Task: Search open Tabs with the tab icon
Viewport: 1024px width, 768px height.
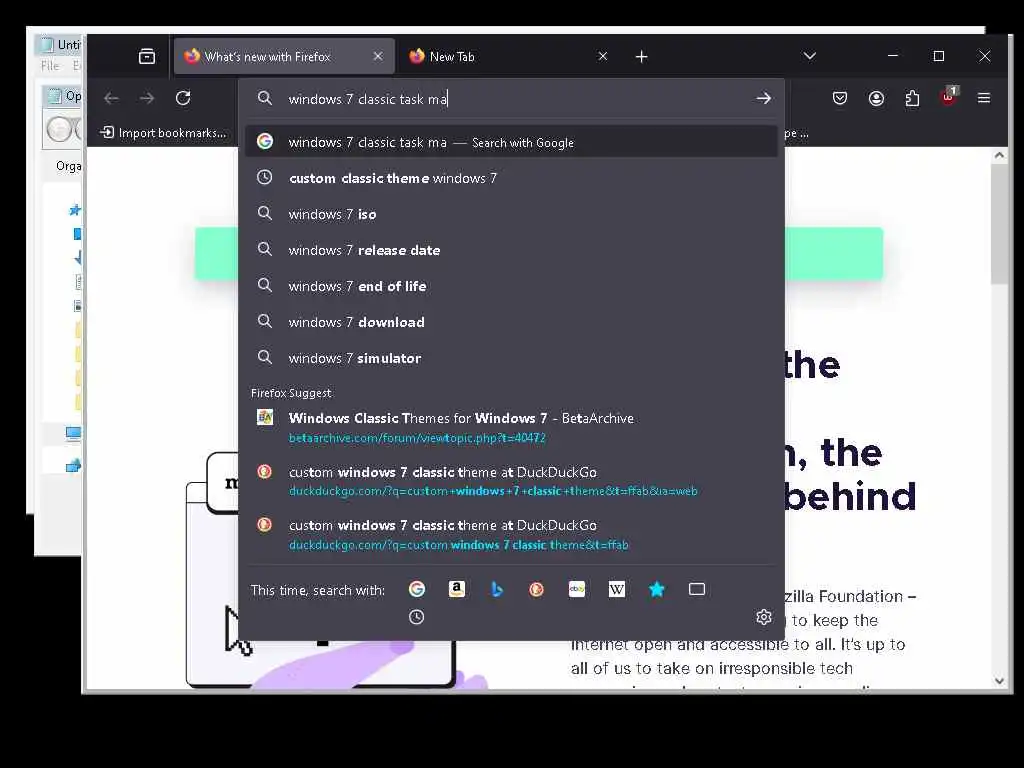Action: tap(697, 590)
